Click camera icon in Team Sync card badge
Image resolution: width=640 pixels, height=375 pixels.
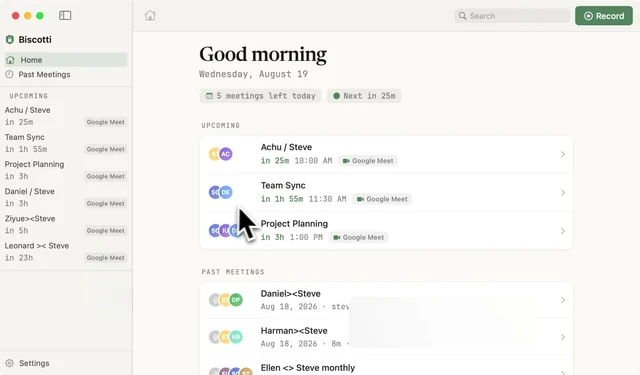360,199
